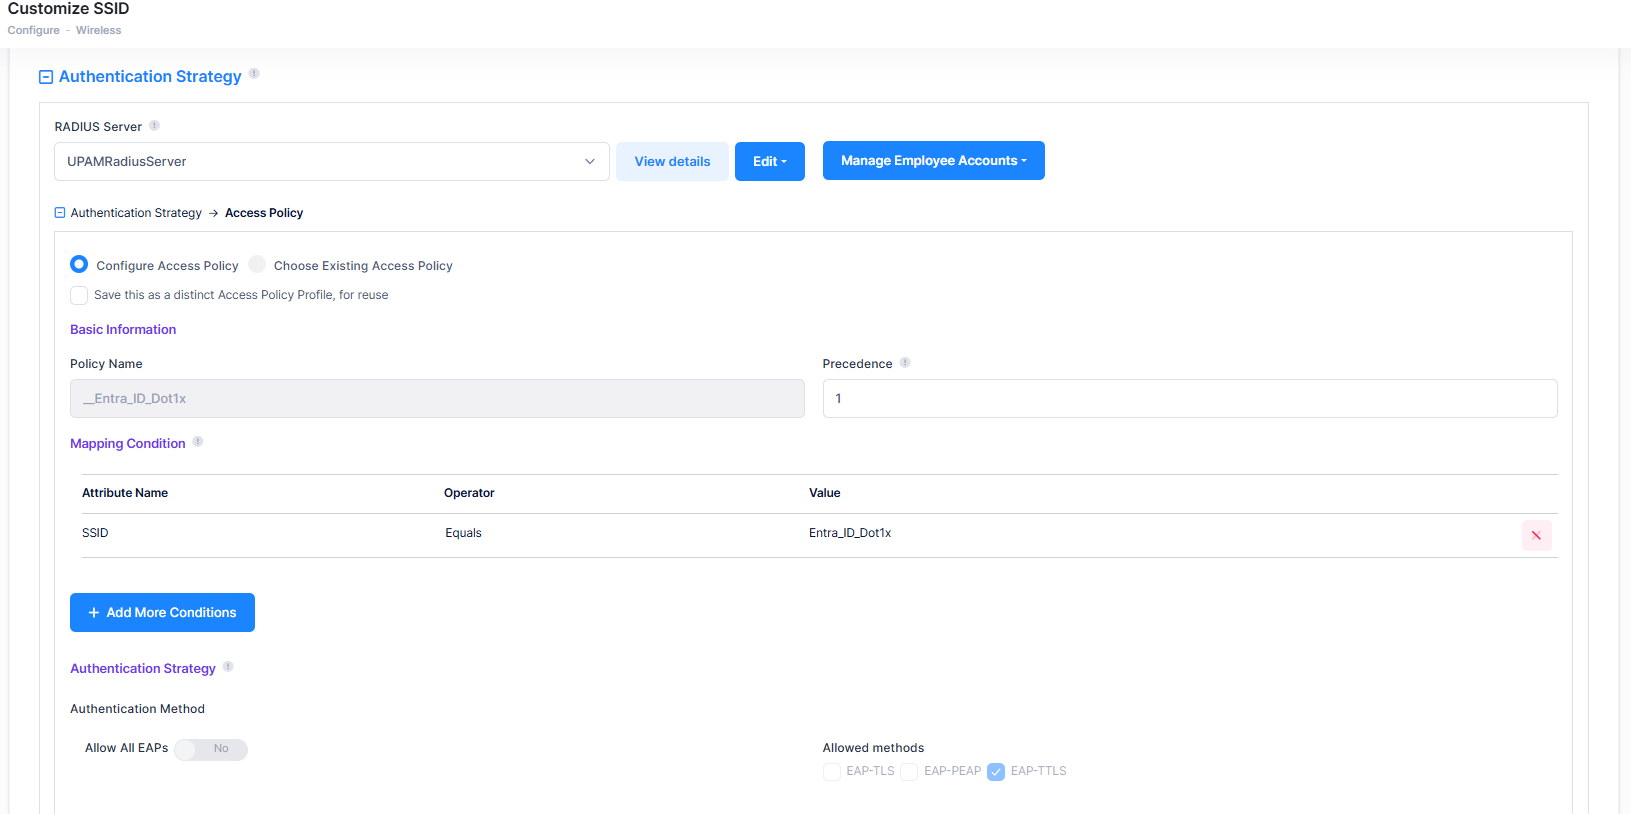Click the Precedence input field
Screen dimensions: 1631x814
[1189, 398]
